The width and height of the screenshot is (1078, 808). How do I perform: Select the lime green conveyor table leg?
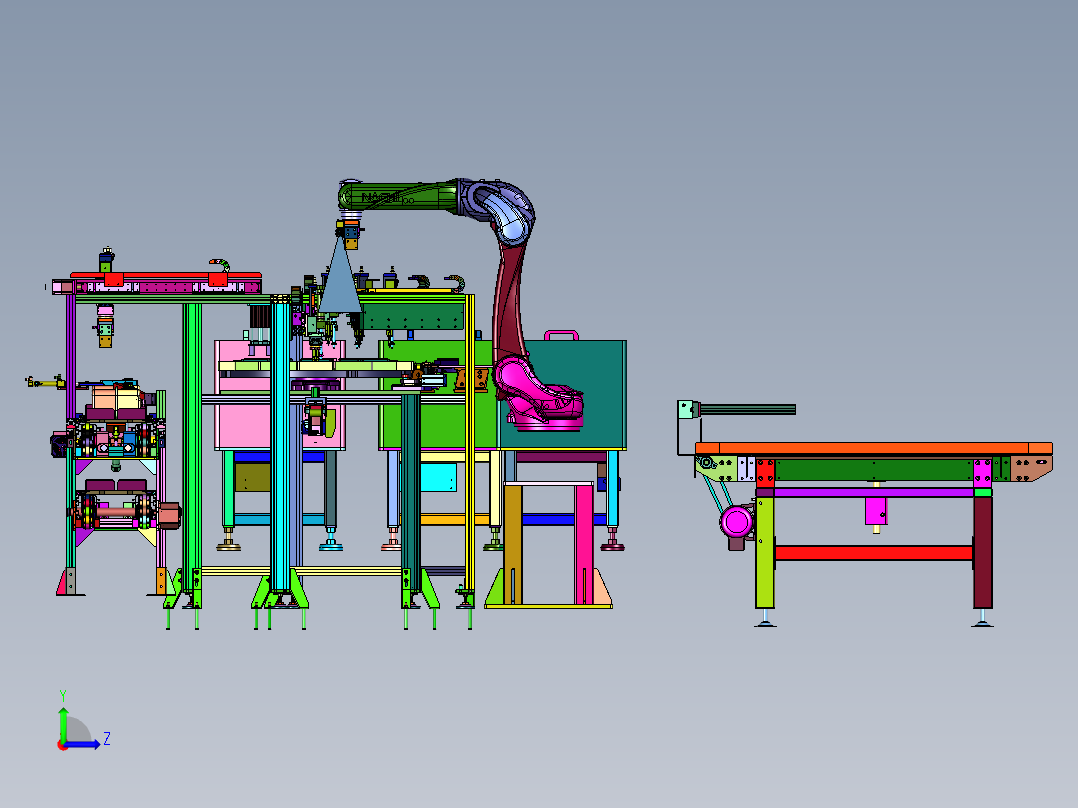[x=765, y=552]
